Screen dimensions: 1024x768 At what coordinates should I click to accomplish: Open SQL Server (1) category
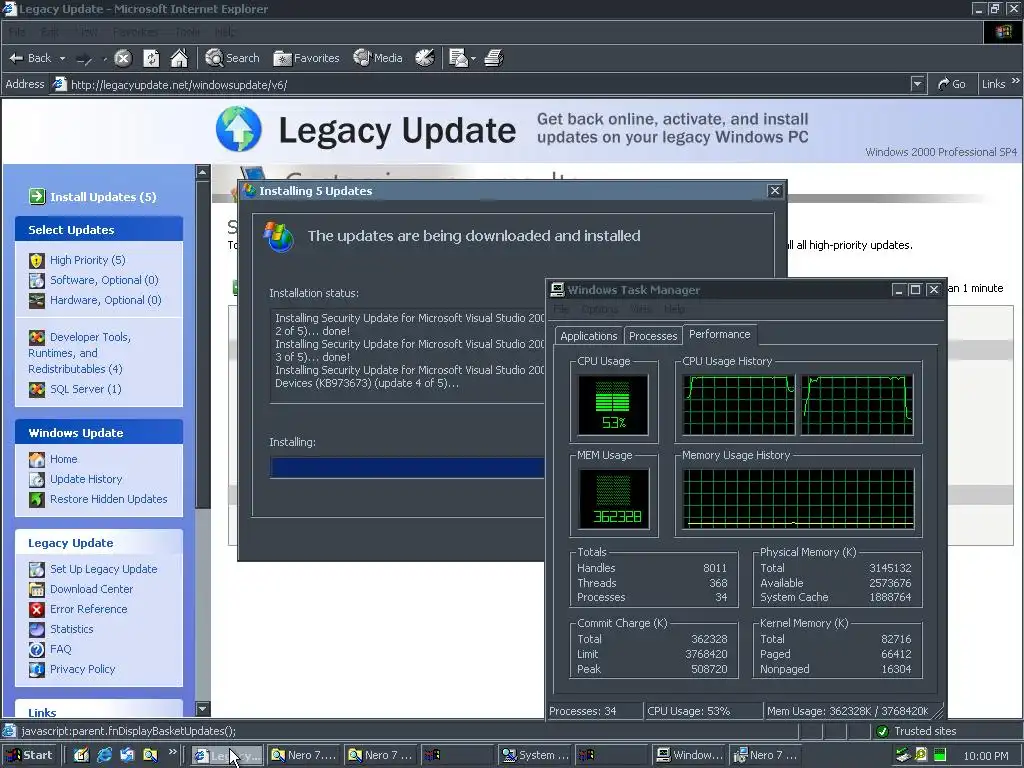pos(86,389)
